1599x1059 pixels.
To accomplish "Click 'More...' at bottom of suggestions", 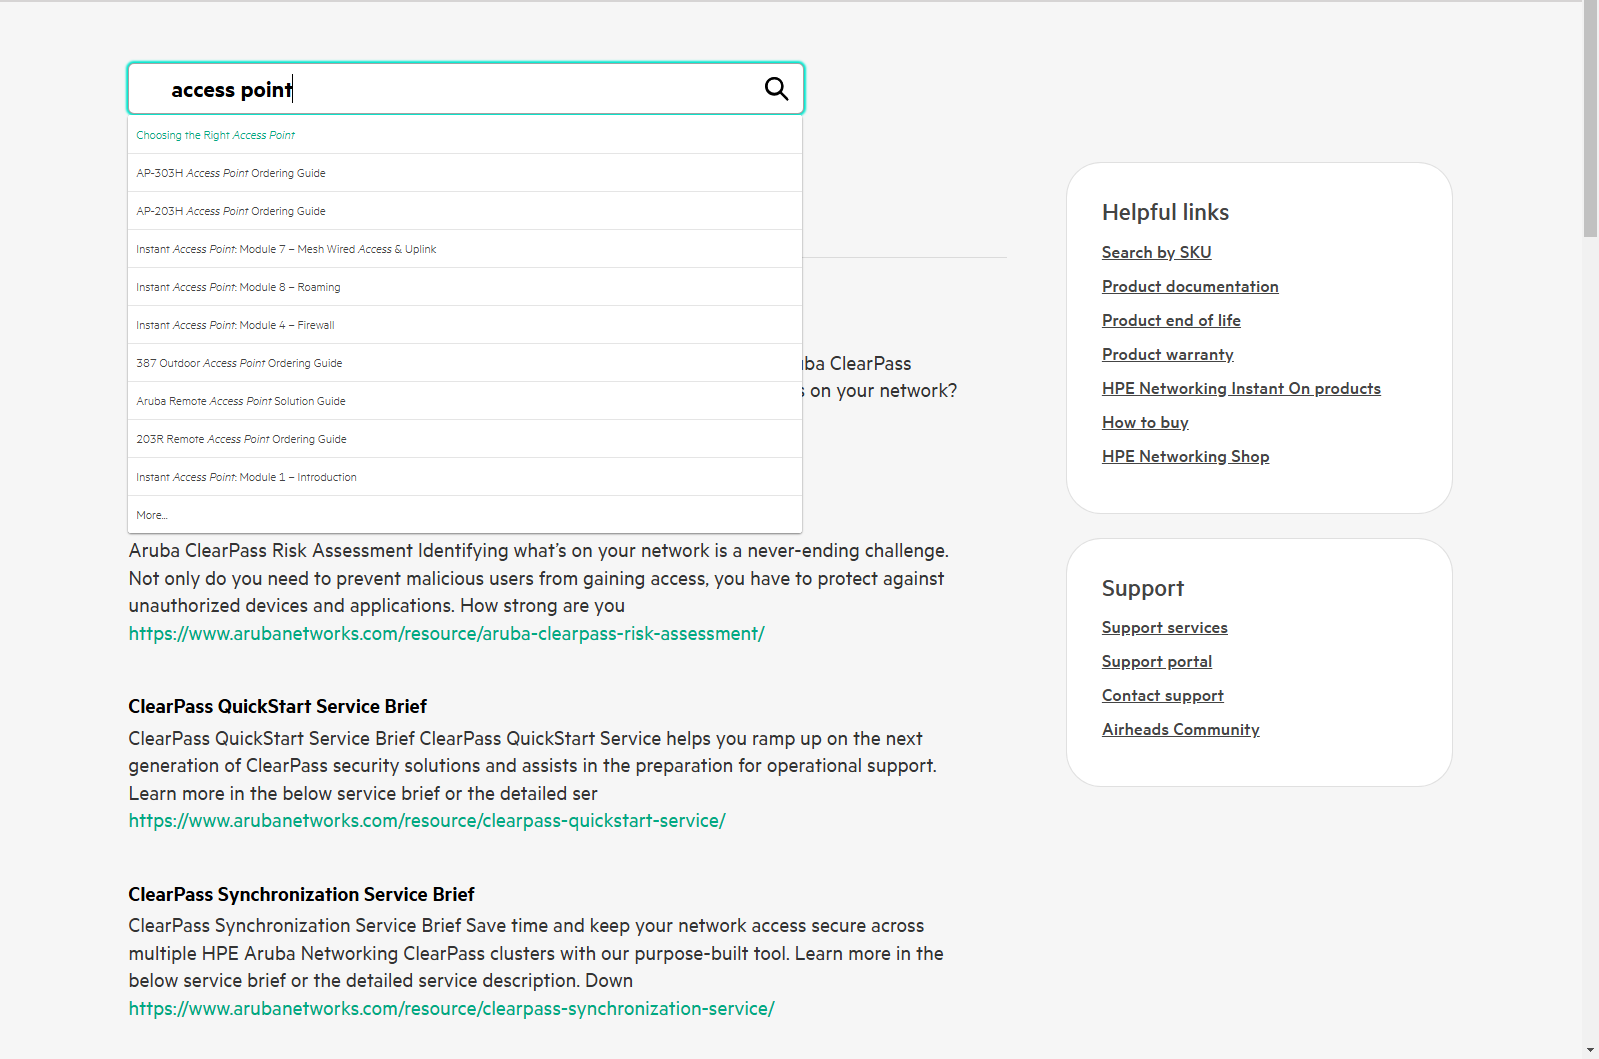I will pos(465,515).
